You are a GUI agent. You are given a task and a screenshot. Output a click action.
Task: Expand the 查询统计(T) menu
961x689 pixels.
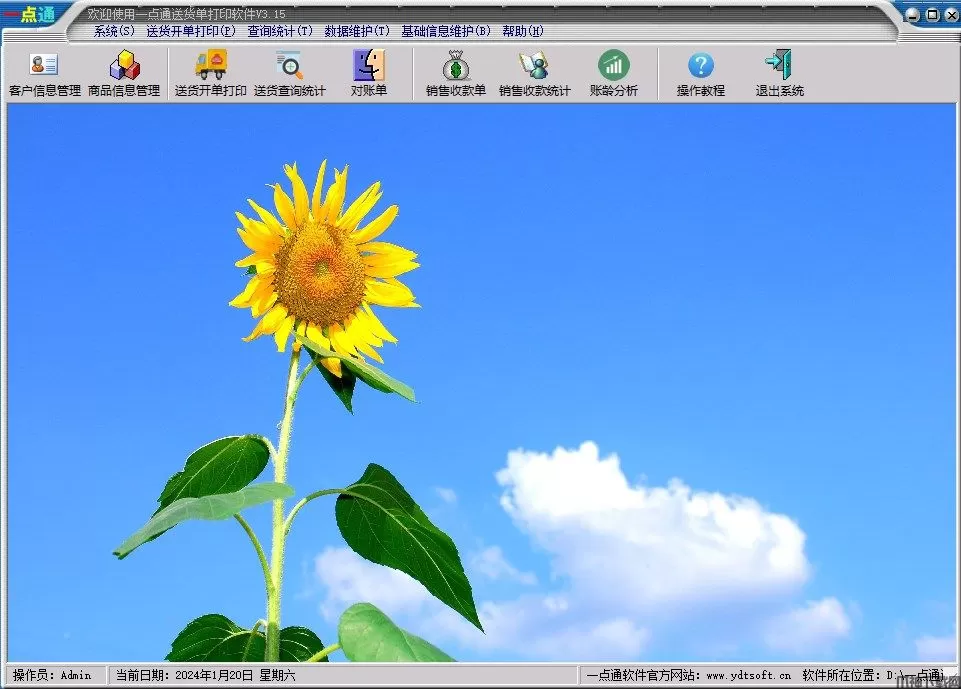[x=280, y=31]
